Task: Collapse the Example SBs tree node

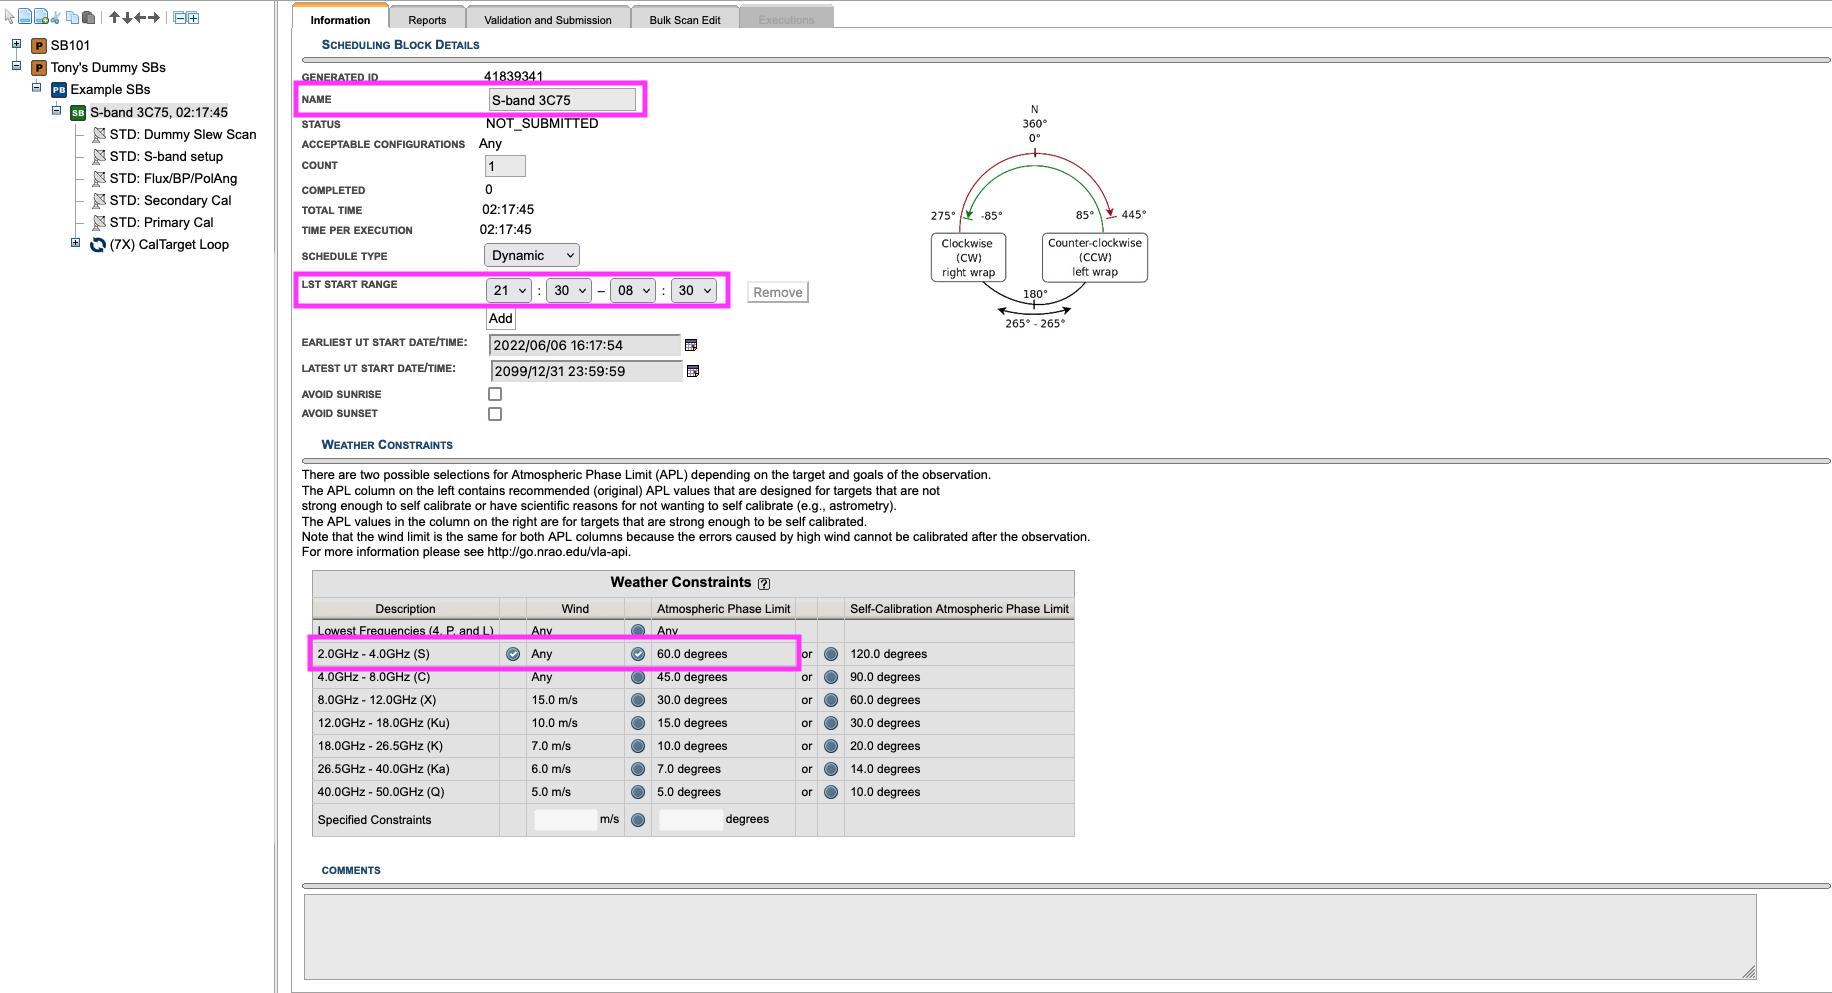Action: [36, 88]
